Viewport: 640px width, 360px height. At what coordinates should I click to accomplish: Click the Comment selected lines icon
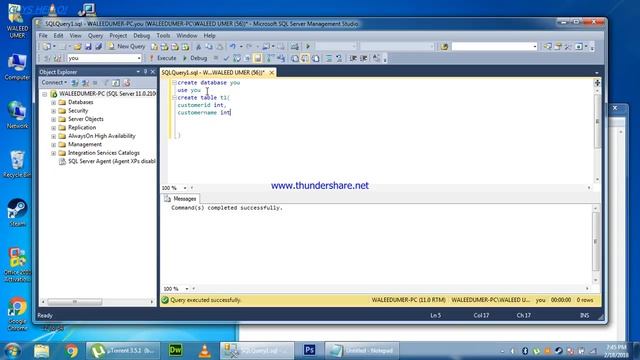pyautogui.click(x=329, y=58)
